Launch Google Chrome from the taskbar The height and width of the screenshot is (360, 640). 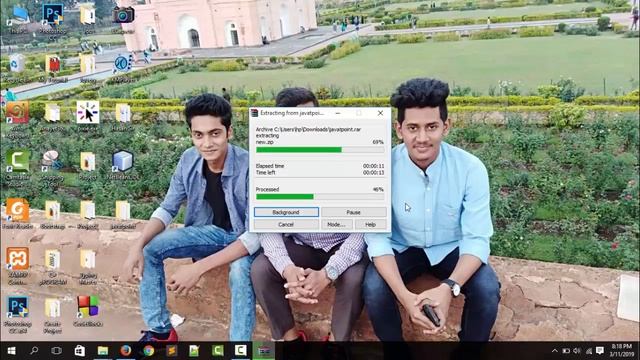tap(149, 351)
